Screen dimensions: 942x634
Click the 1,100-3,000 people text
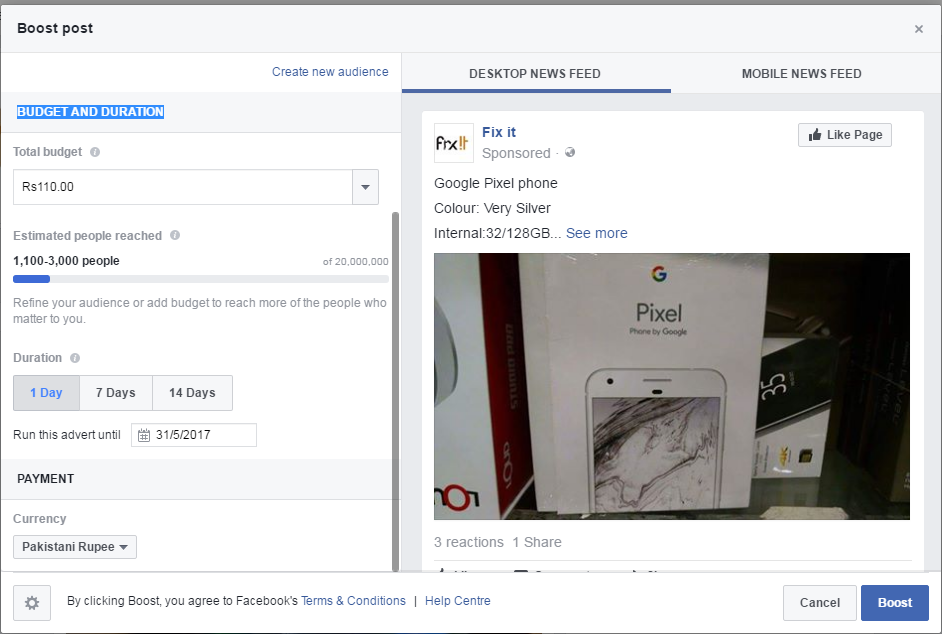coord(66,261)
